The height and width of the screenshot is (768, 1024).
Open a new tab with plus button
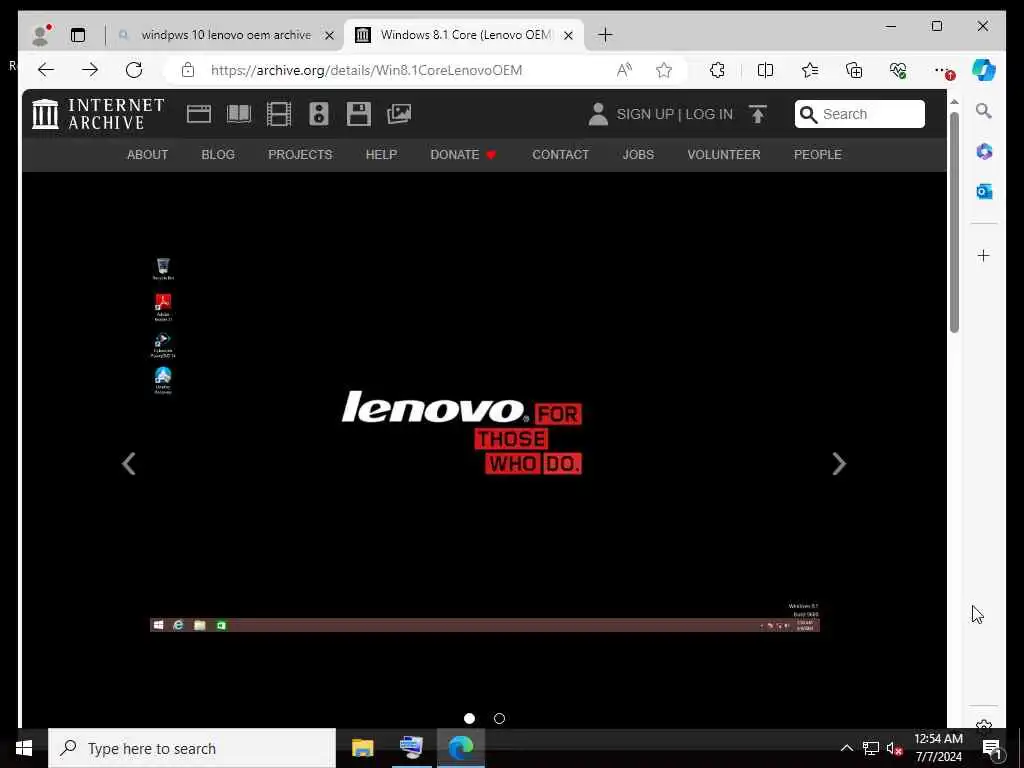pyautogui.click(x=605, y=35)
